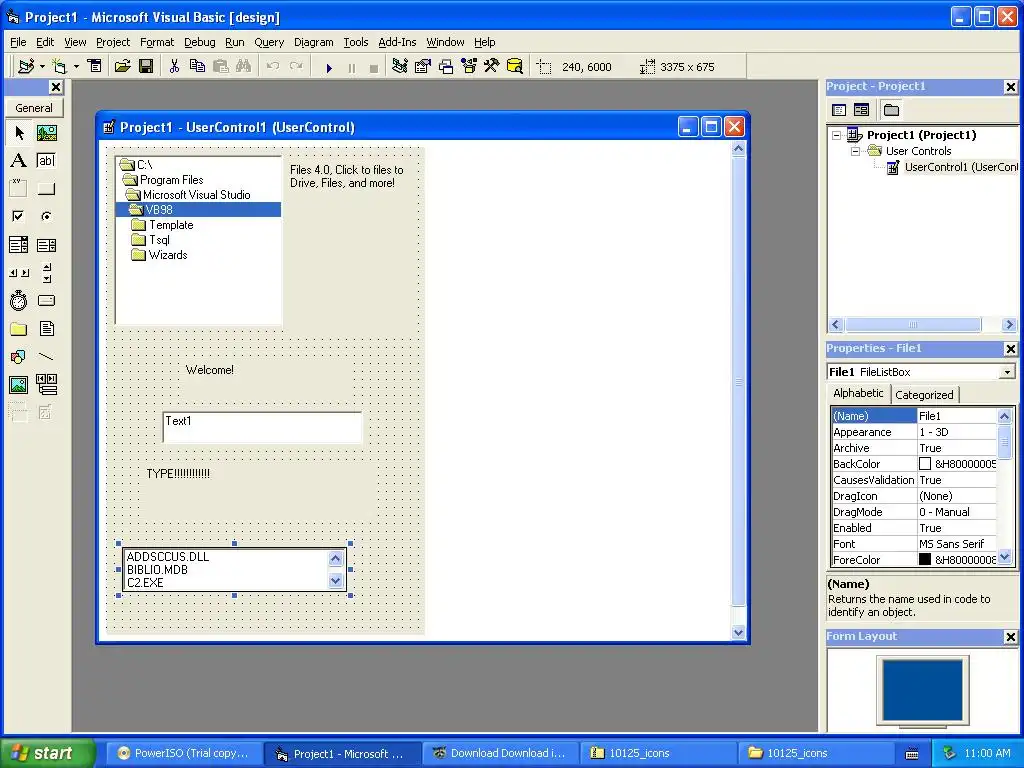Image resolution: width=1024 pixels, height=768 pixels.
Task: Select the FileListBox control tool
Action: click(46, 328)
